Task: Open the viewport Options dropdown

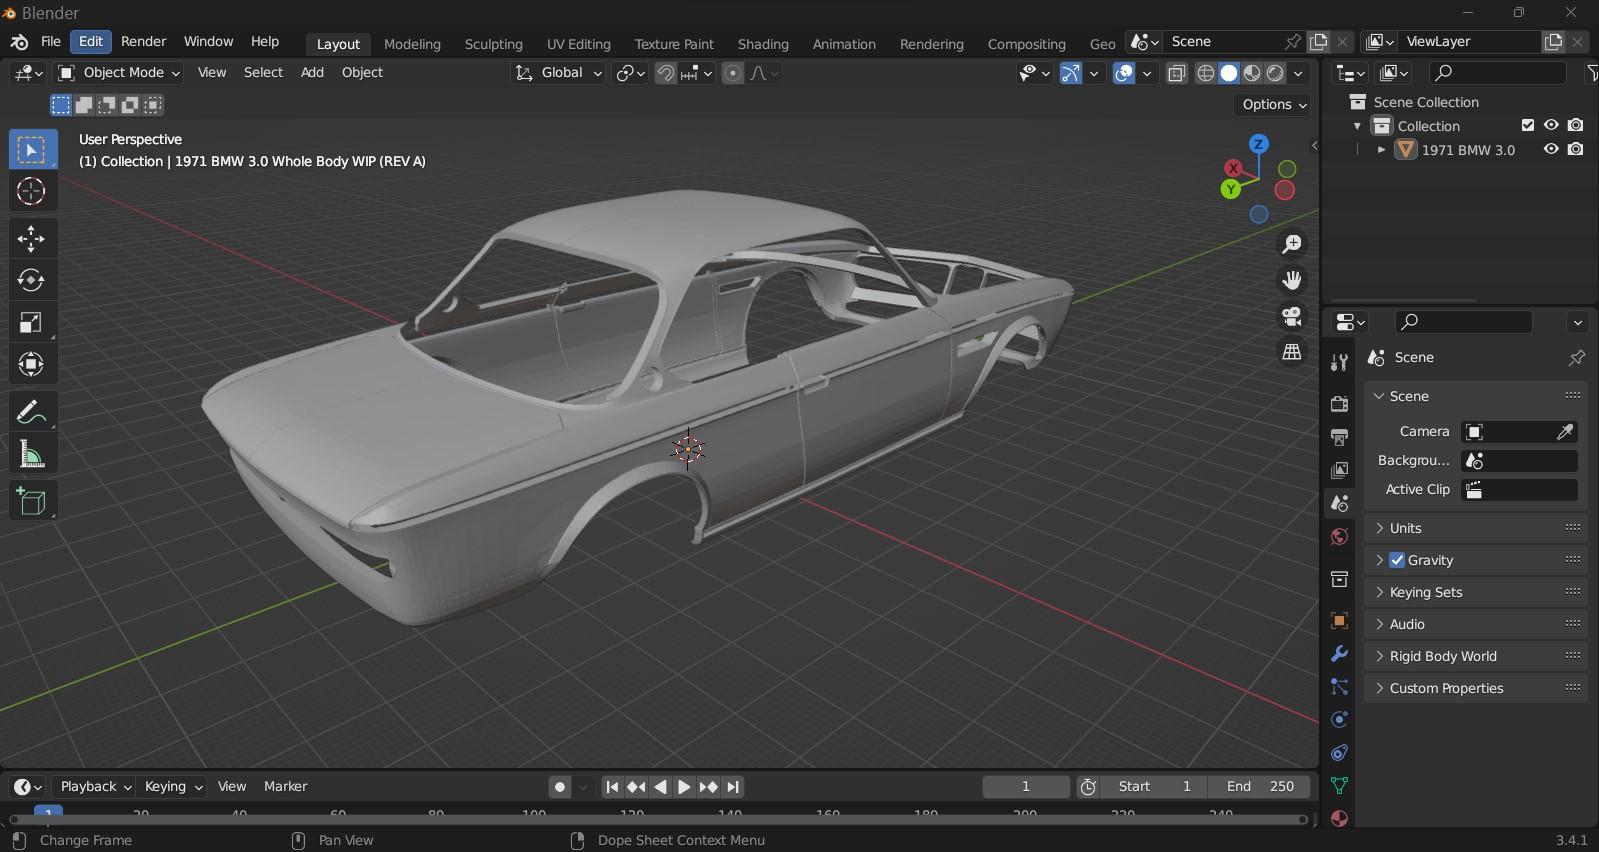Action: pos(1273,105)
